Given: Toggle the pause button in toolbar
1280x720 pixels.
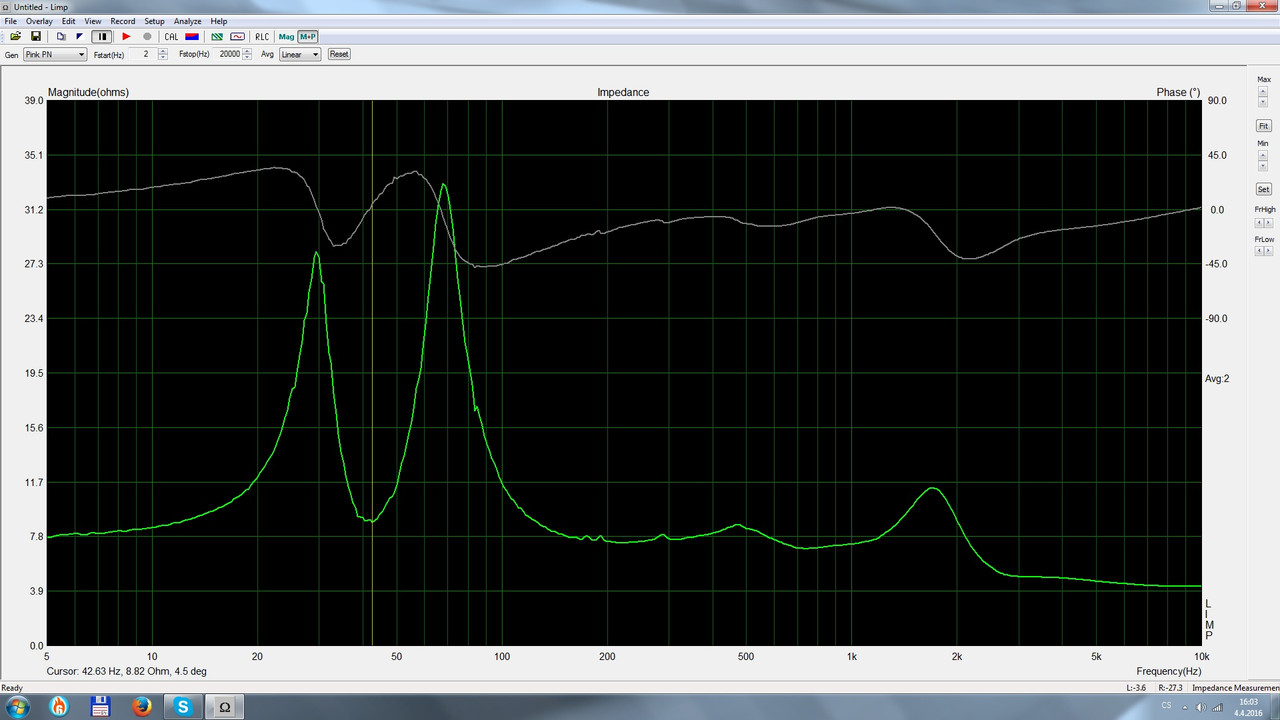Looking at the screenshot, I should (101, 36).
